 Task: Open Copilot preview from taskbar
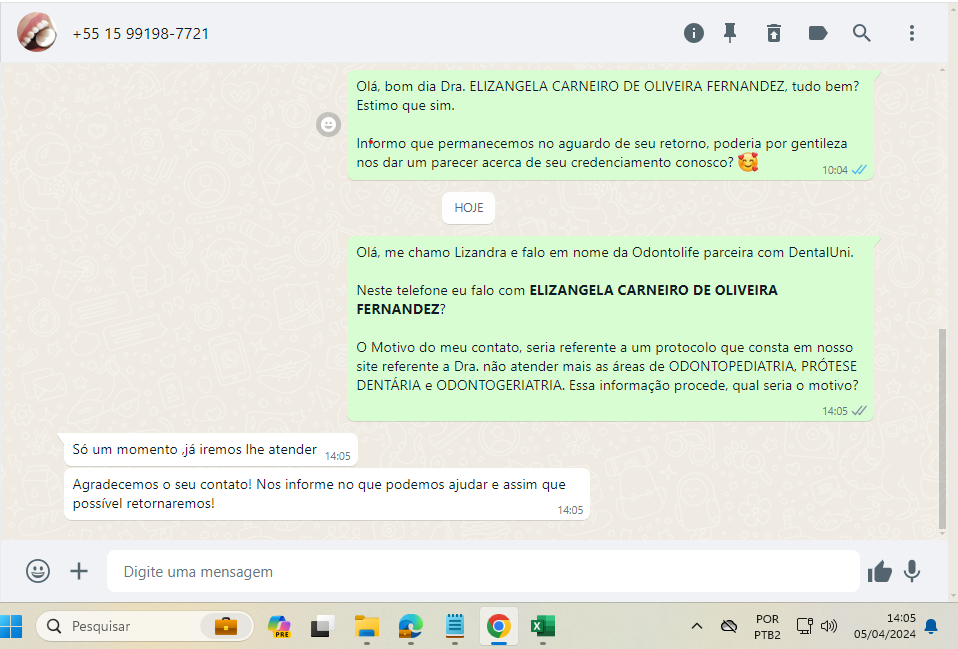[279, 626]
